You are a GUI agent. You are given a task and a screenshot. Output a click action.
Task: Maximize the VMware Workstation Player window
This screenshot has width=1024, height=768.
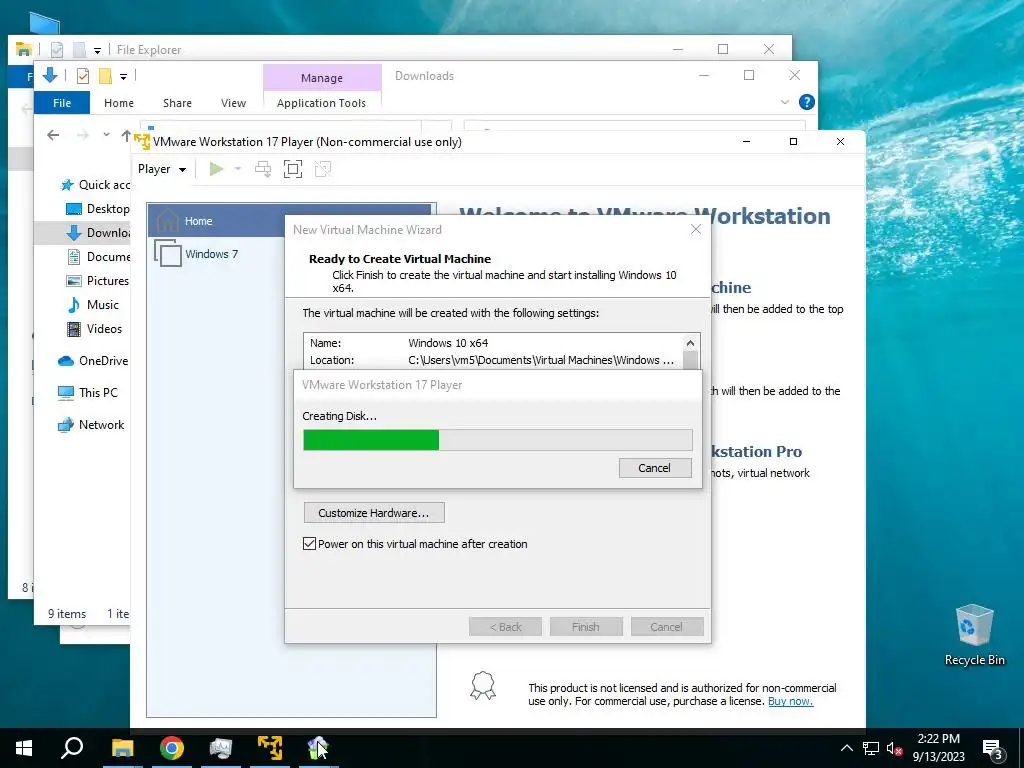pos(793,142)
